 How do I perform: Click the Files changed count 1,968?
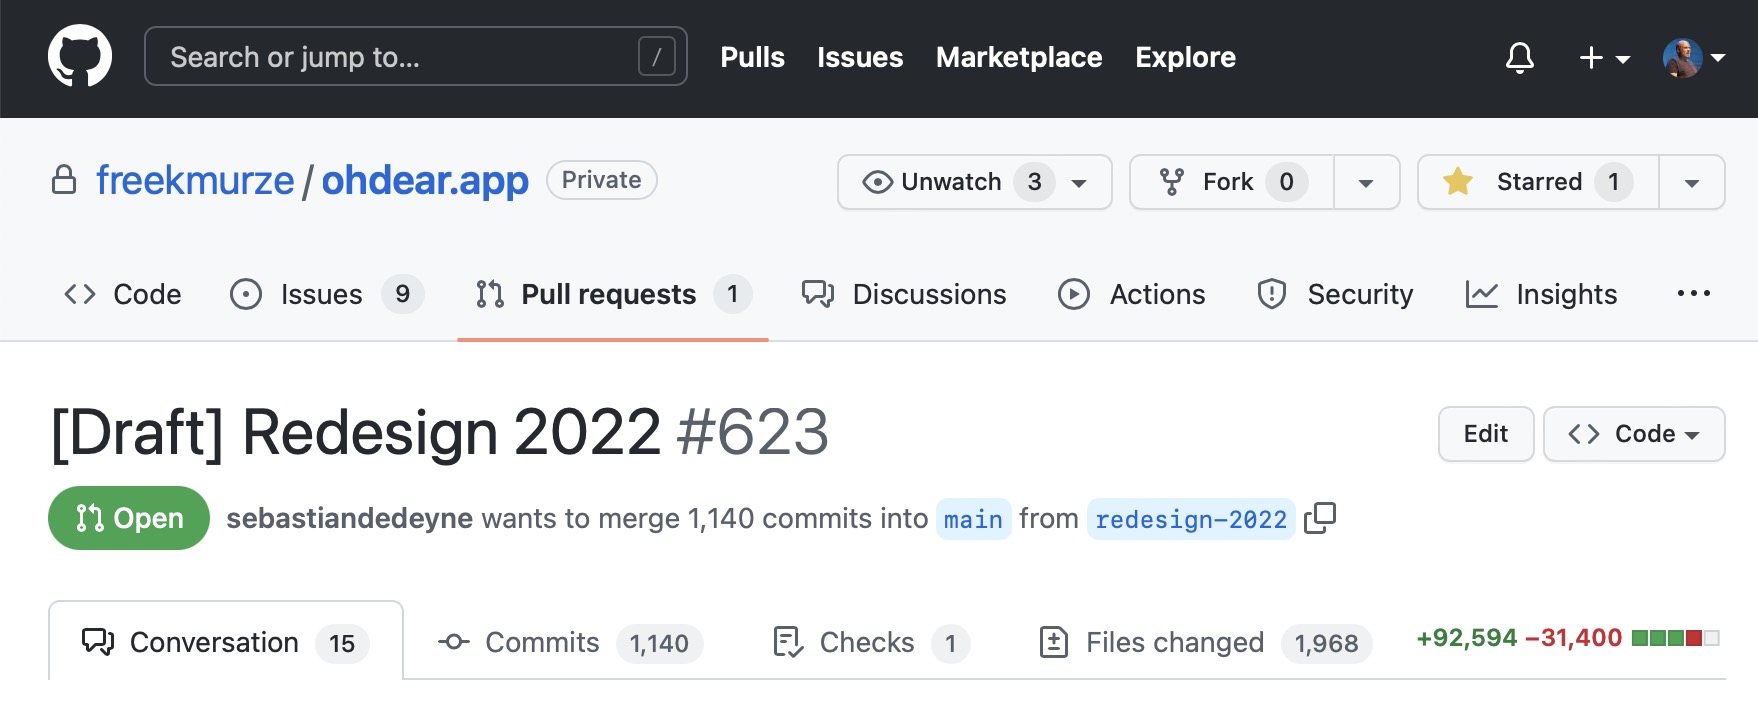tap(1327, 643)
